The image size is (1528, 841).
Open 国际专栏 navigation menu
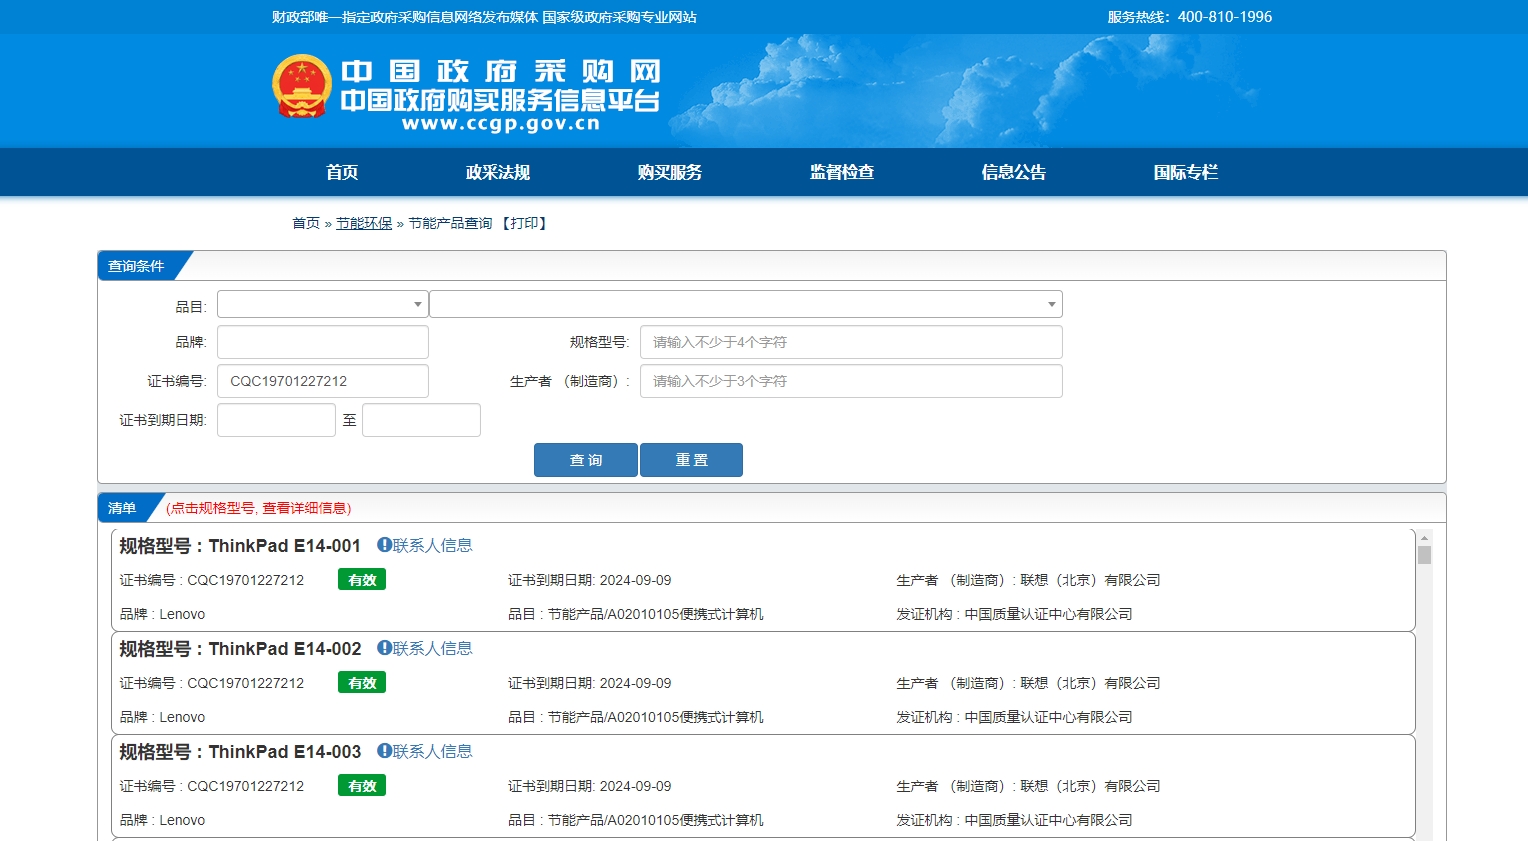pyautogui.click(x=1186, y=172)
